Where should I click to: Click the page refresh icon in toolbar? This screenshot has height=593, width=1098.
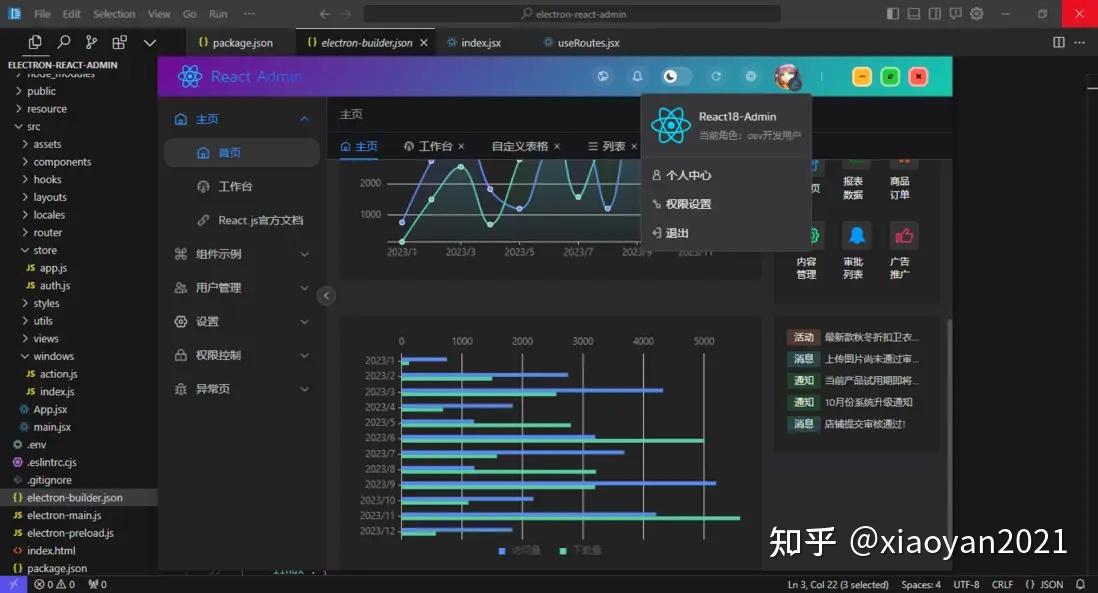pos(716,76)
